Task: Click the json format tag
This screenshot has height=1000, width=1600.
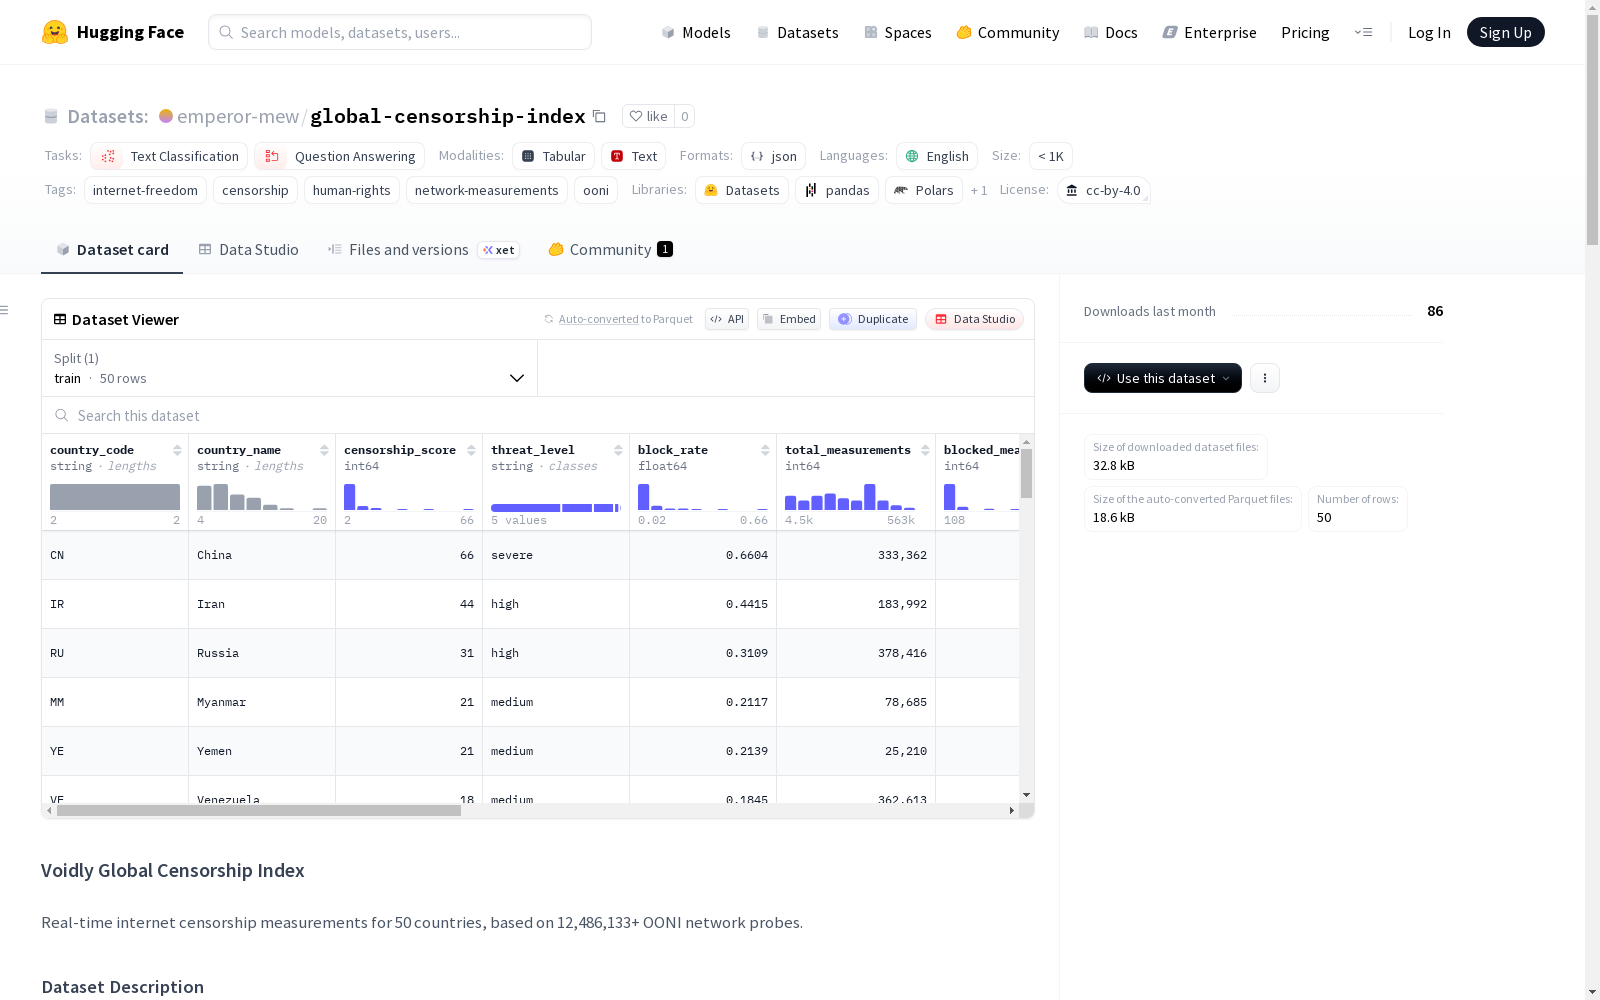Action: (x=773, y=156)
